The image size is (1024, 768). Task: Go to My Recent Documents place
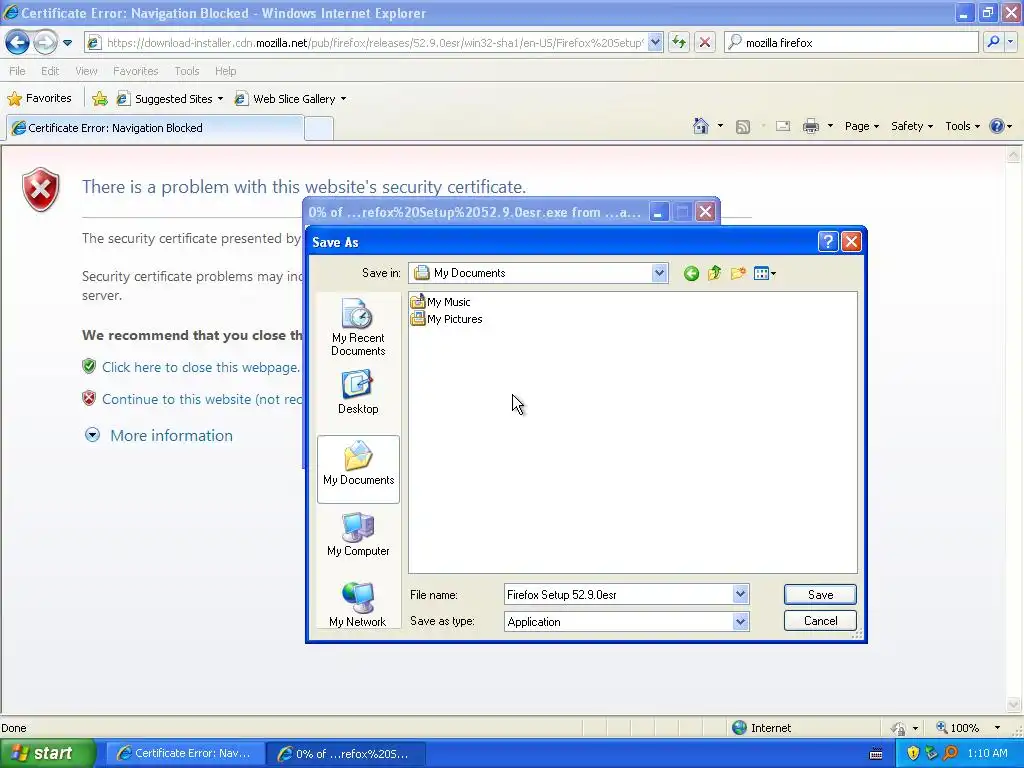(x=358, y=327)
